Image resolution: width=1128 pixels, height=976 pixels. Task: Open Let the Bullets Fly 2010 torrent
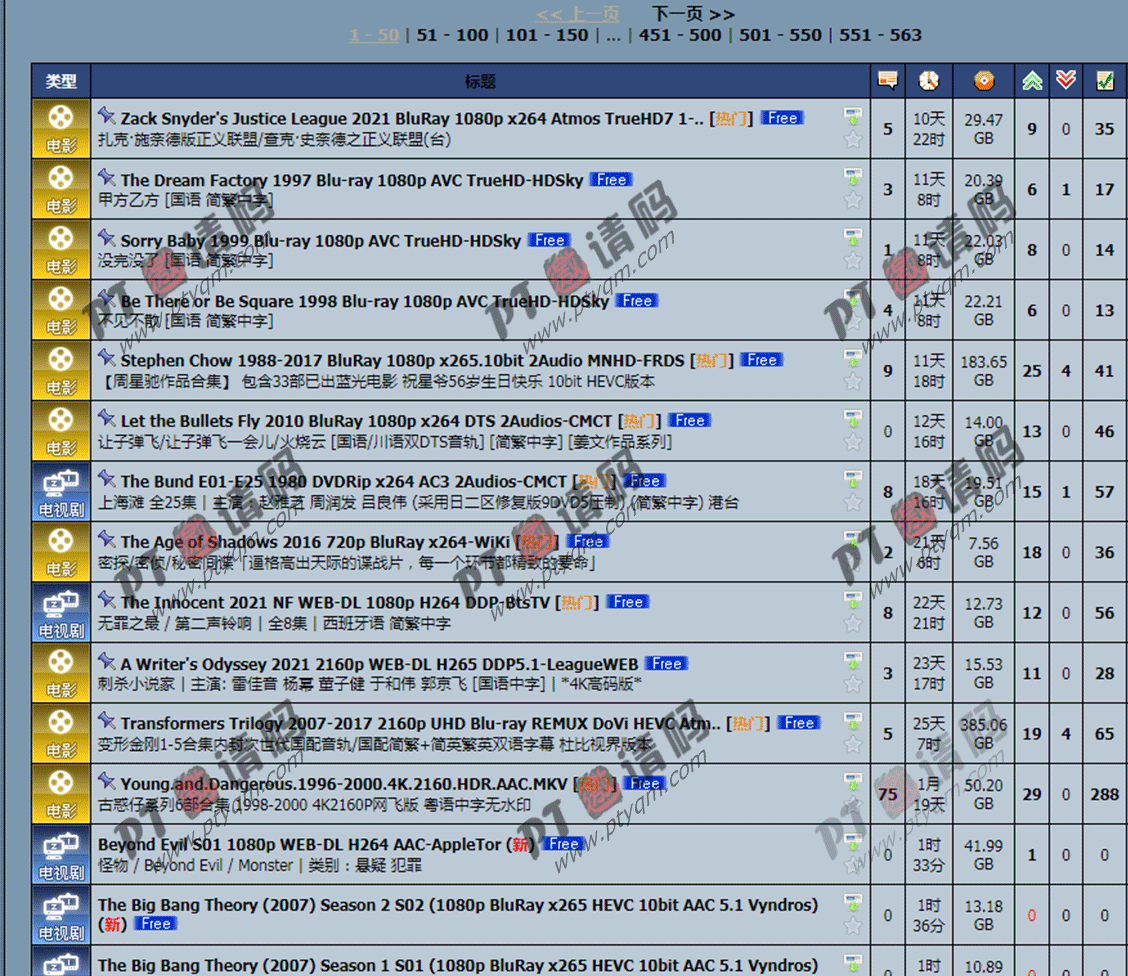[366, 421]
